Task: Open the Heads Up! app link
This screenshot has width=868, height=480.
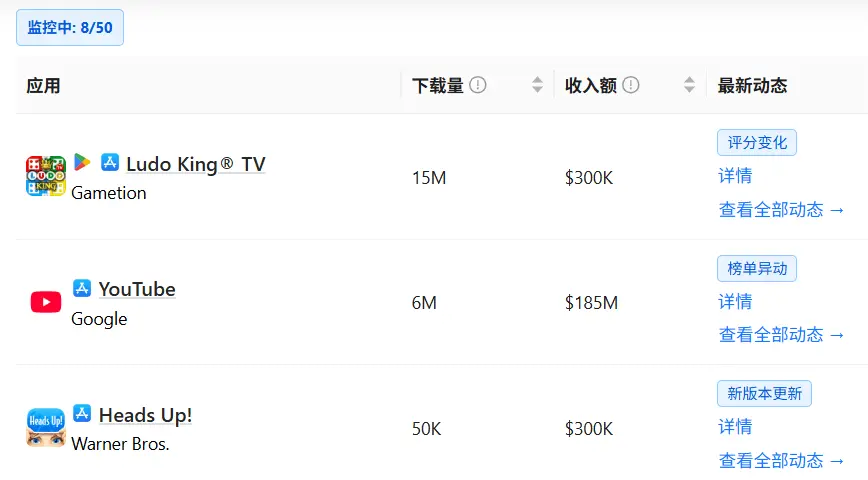Action: coord(145,415)
